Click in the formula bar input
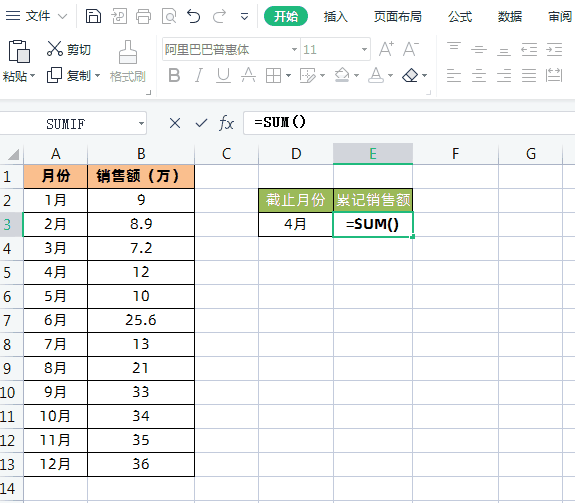The image size is (575, 503). point(409,122)
